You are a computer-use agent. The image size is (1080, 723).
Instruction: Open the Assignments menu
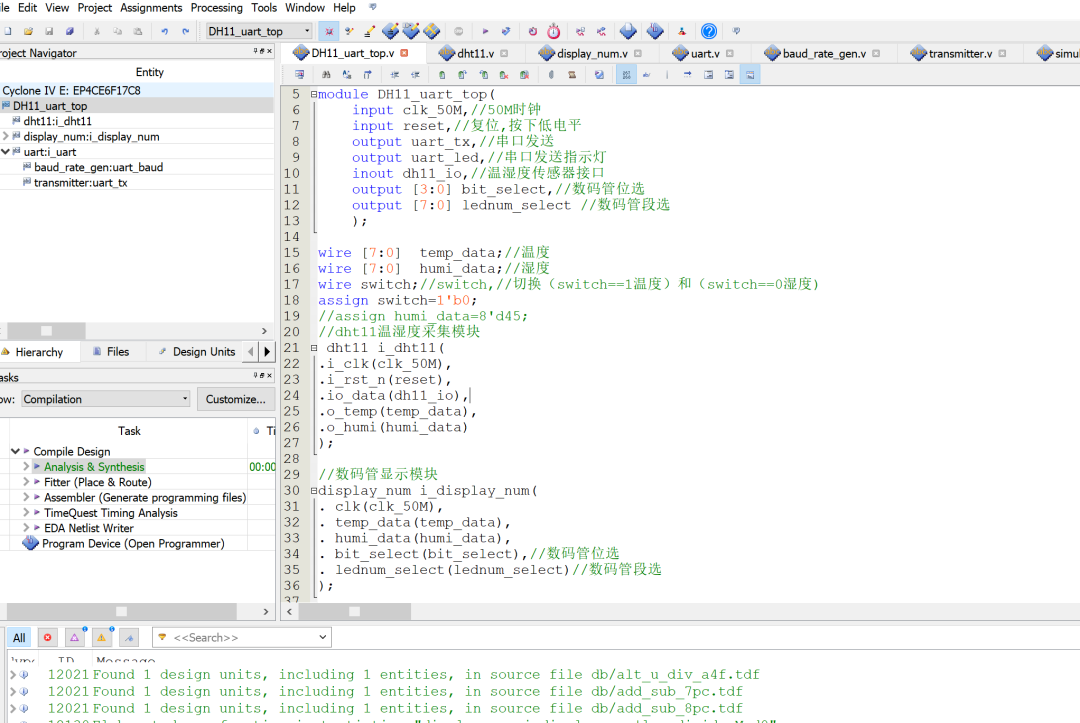(x=151, y=8)
